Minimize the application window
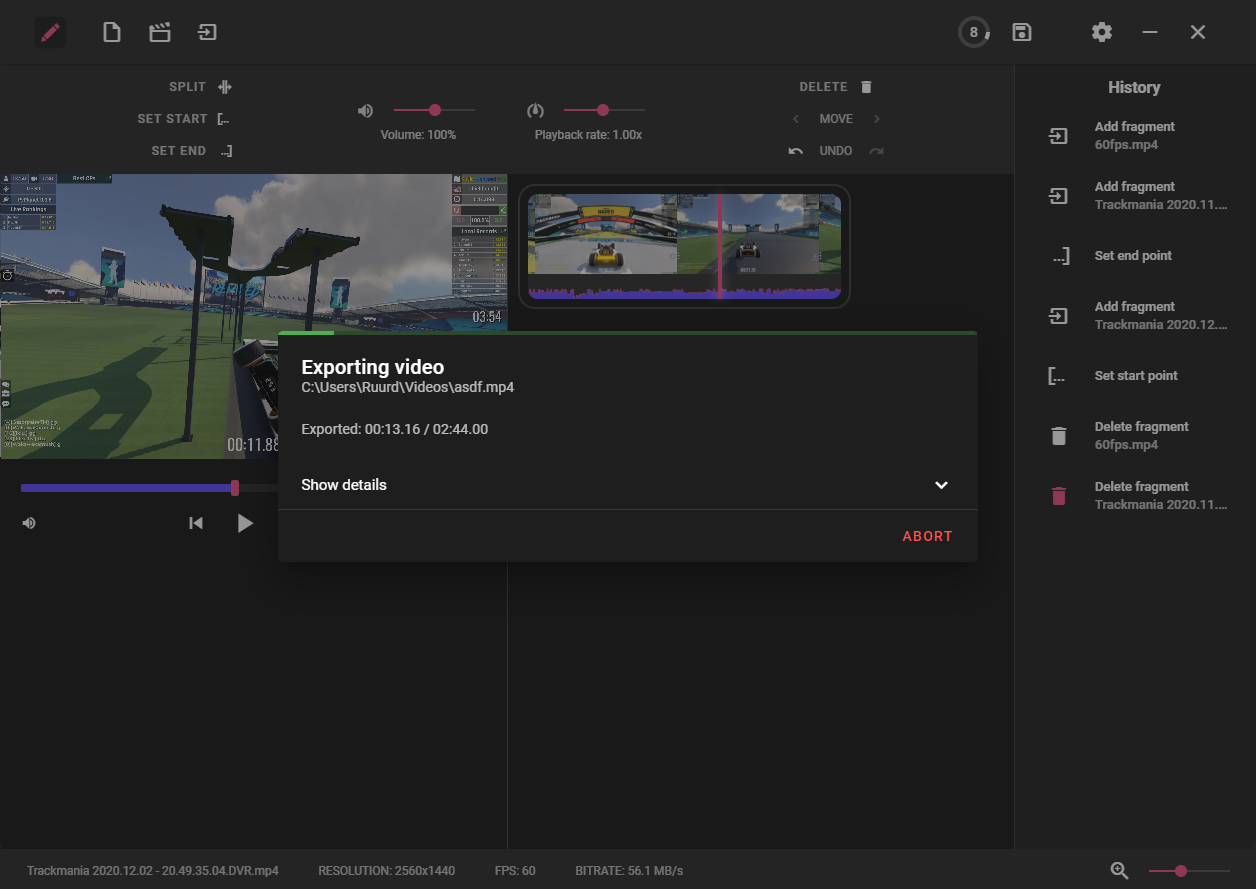This screenshot has height=889, width=1256. 1150,32
